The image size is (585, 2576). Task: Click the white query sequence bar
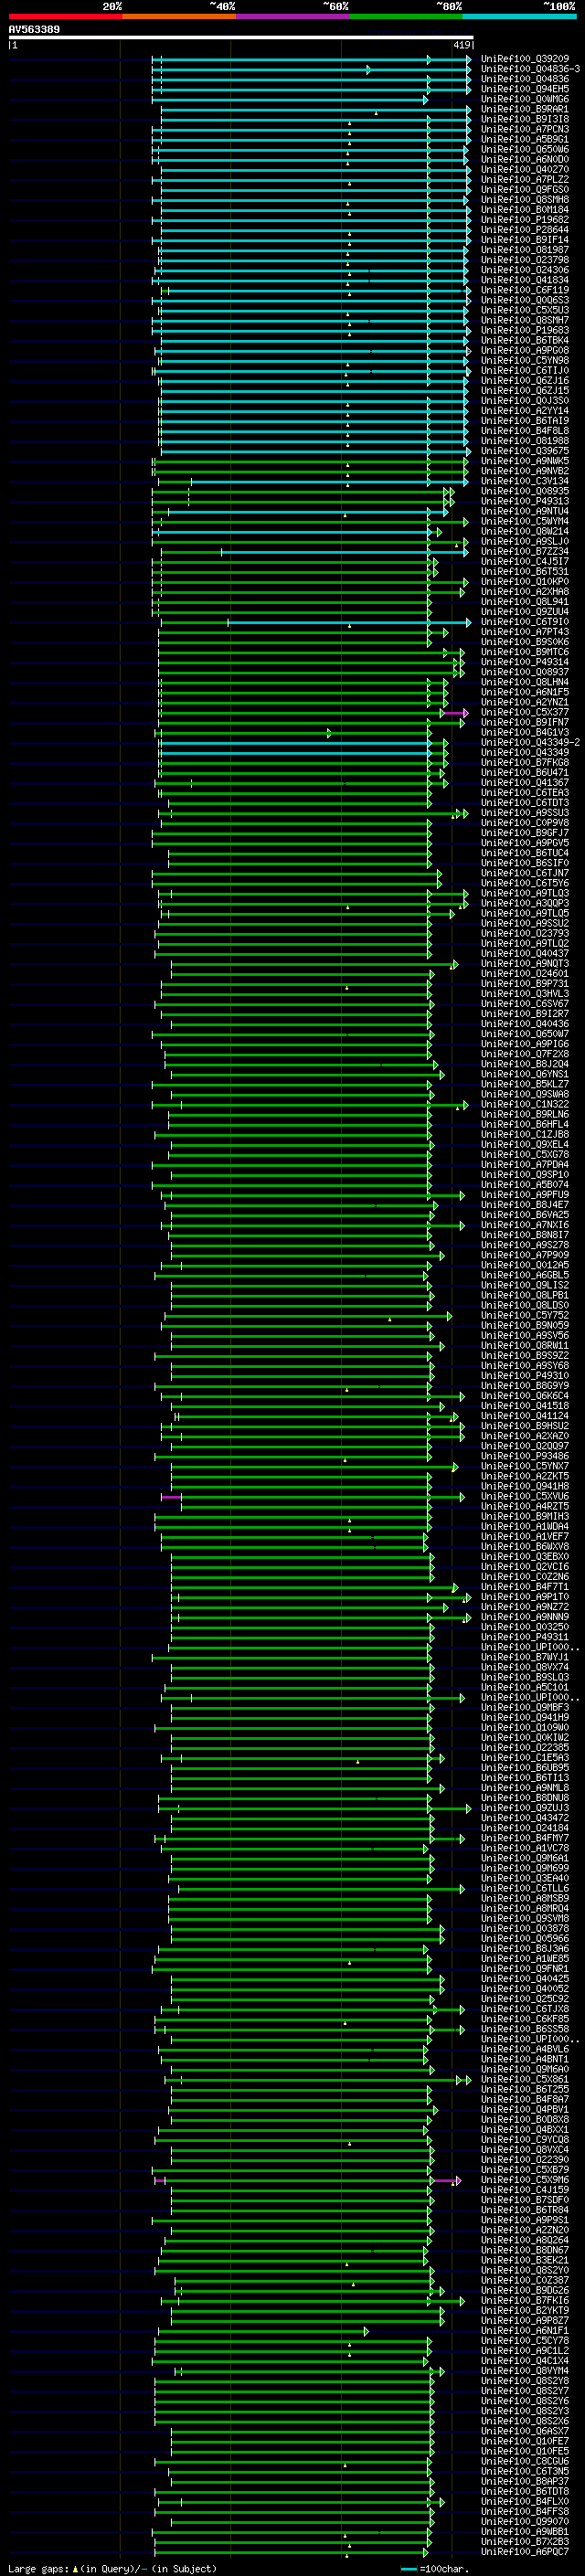pyautogui.click(x=241, y=38)
